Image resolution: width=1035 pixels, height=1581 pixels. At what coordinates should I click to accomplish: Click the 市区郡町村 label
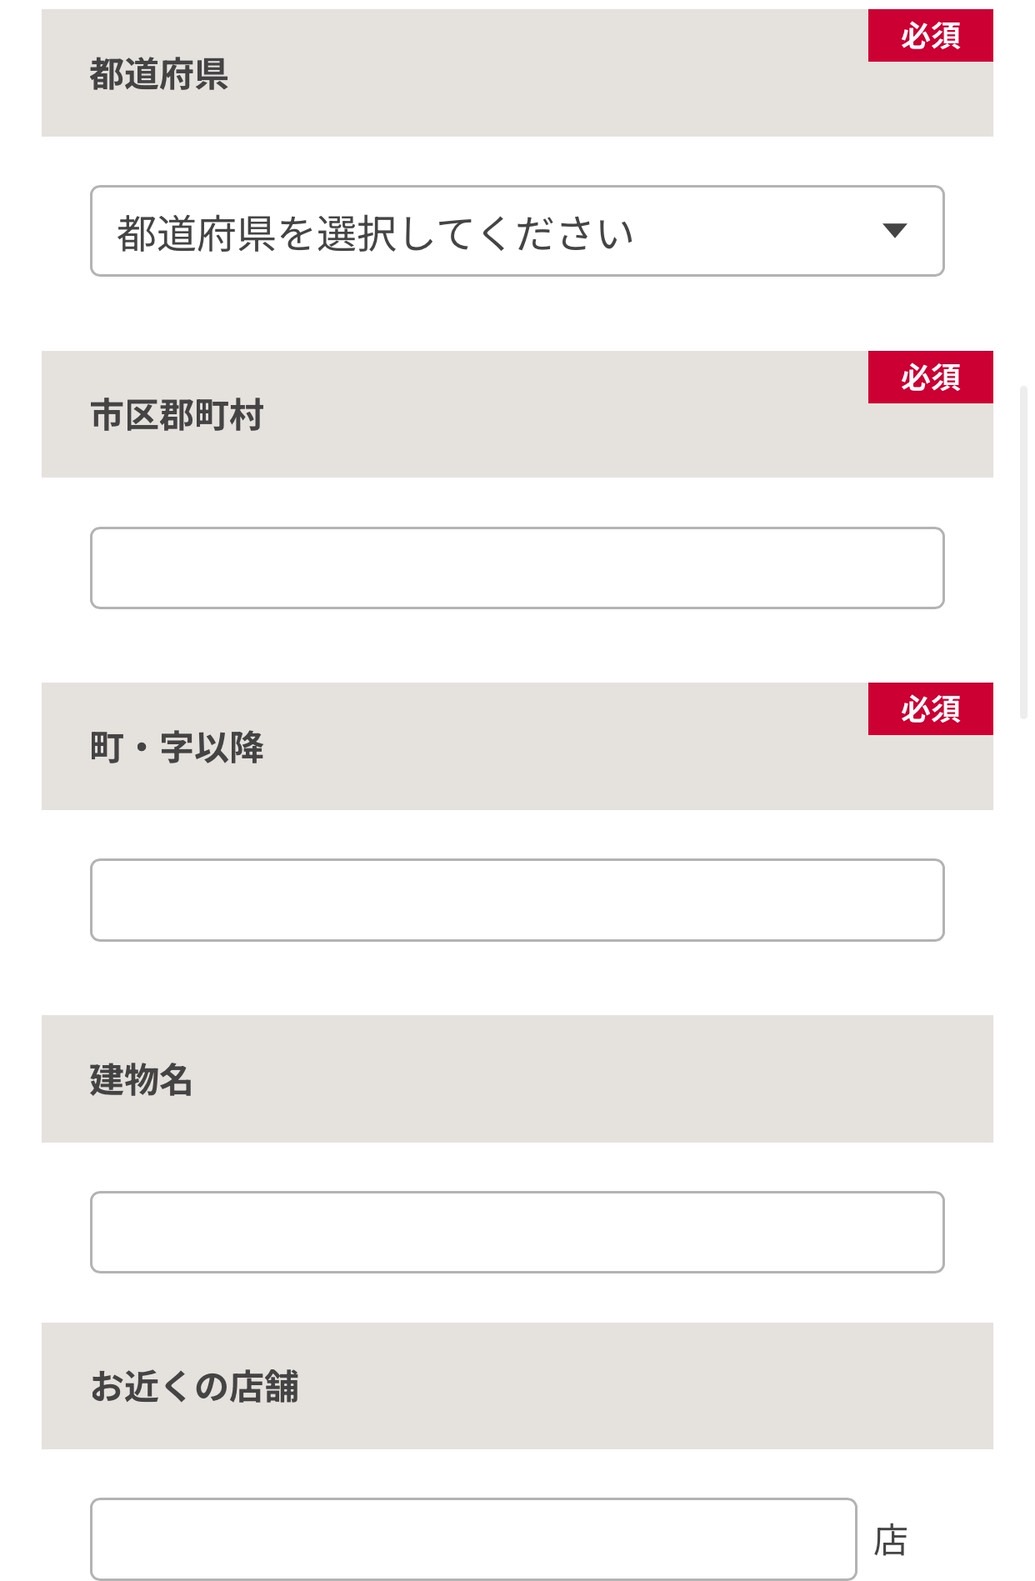coord(176,414)
